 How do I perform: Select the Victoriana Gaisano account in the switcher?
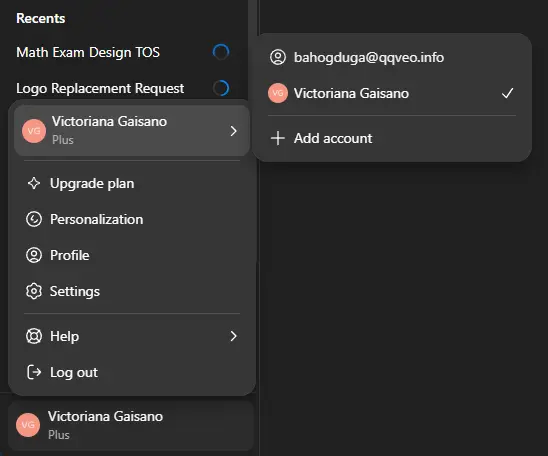pos(391,93)
